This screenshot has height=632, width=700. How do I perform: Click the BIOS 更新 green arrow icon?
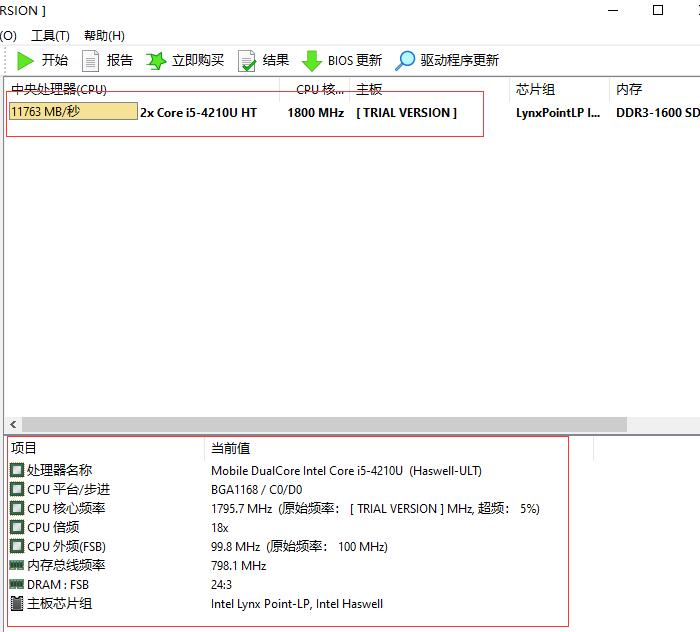pos(312,61)
